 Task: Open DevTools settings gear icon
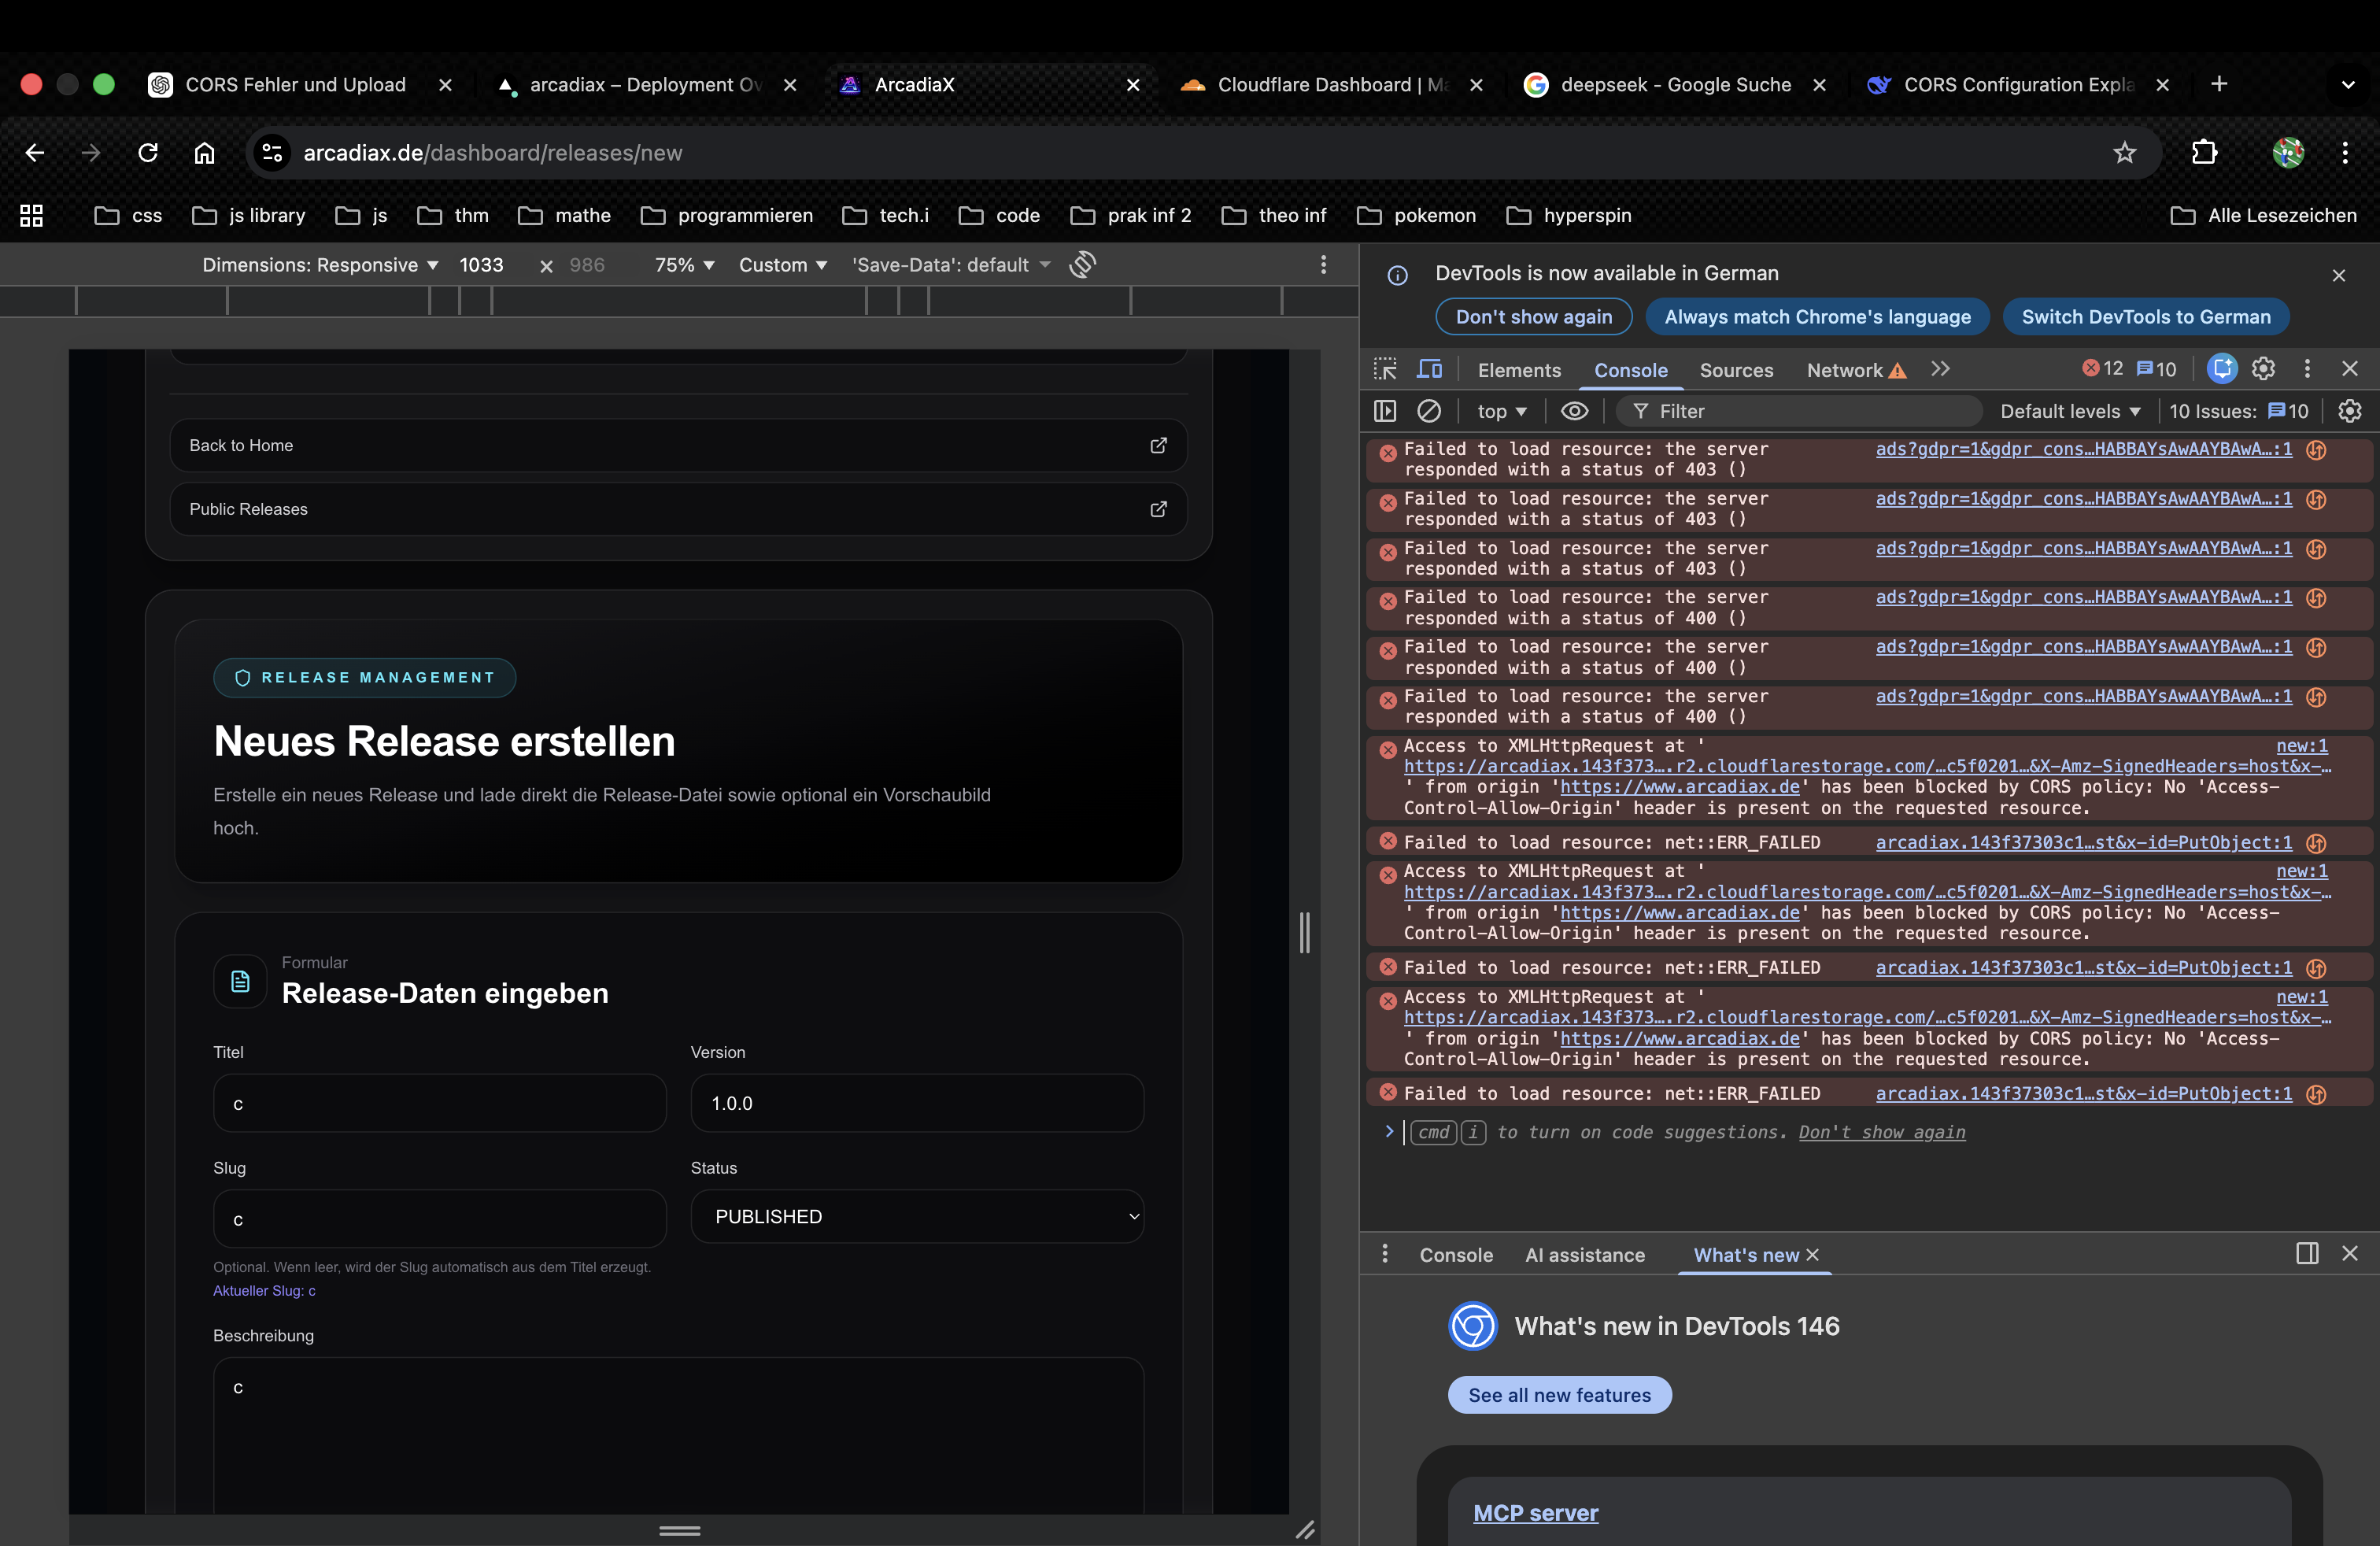(2263, 369)
